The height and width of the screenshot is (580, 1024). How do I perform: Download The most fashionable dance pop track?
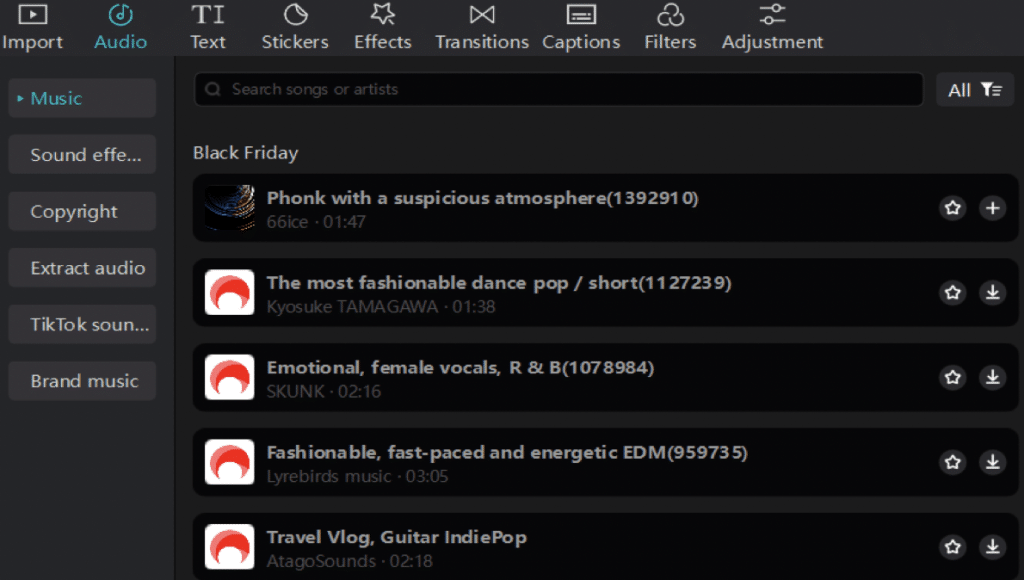(993, 292)
